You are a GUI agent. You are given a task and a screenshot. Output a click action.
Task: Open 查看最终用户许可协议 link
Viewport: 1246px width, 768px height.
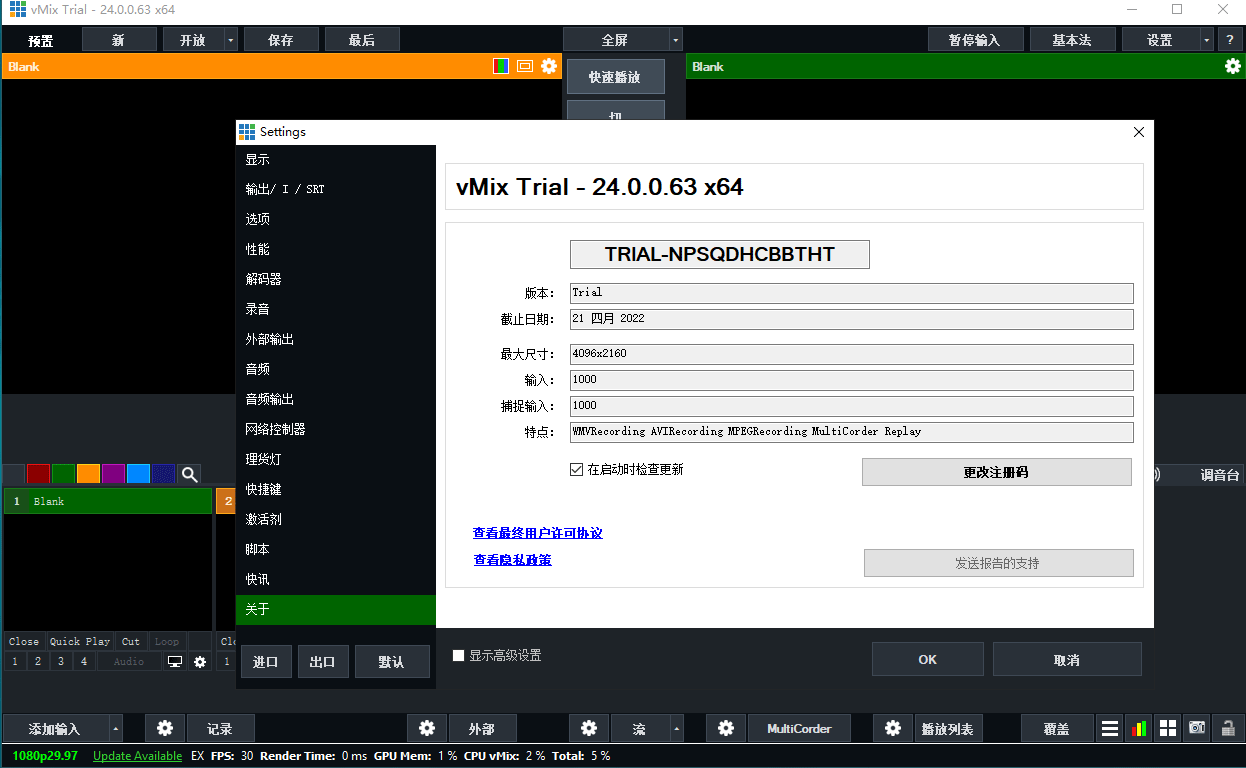click(538, 533)
